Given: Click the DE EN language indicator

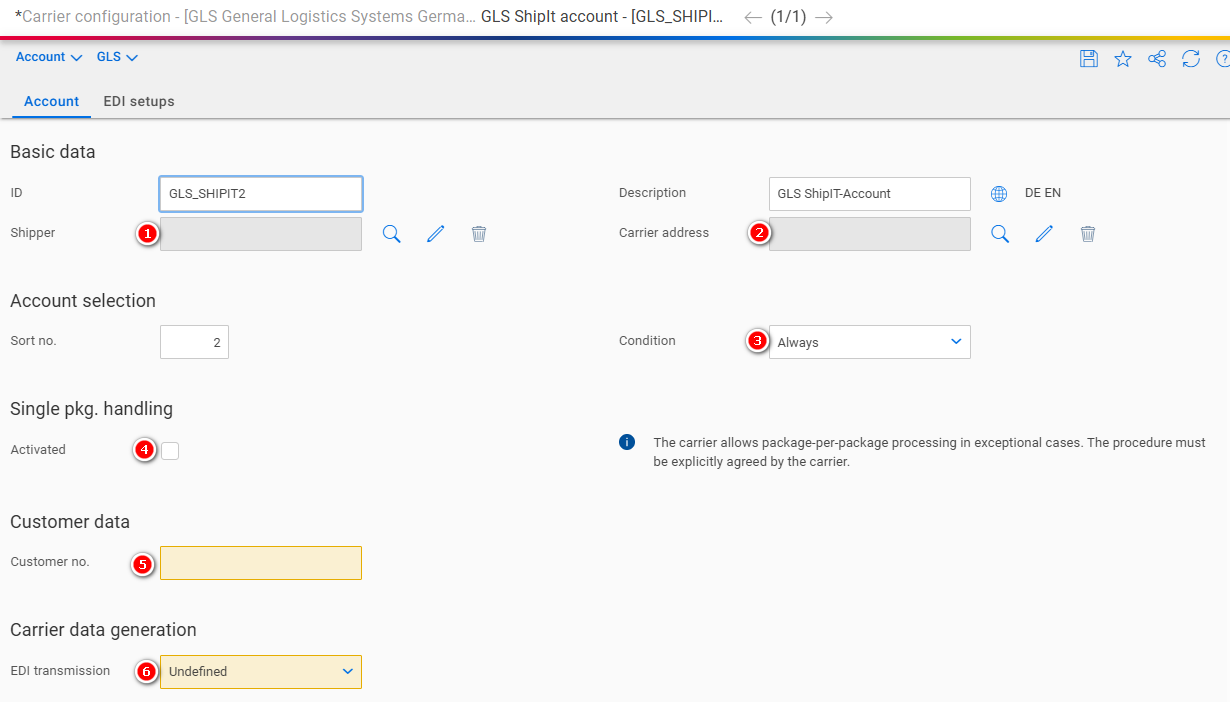Looking at the screenshot, I should pos(1043,193).
